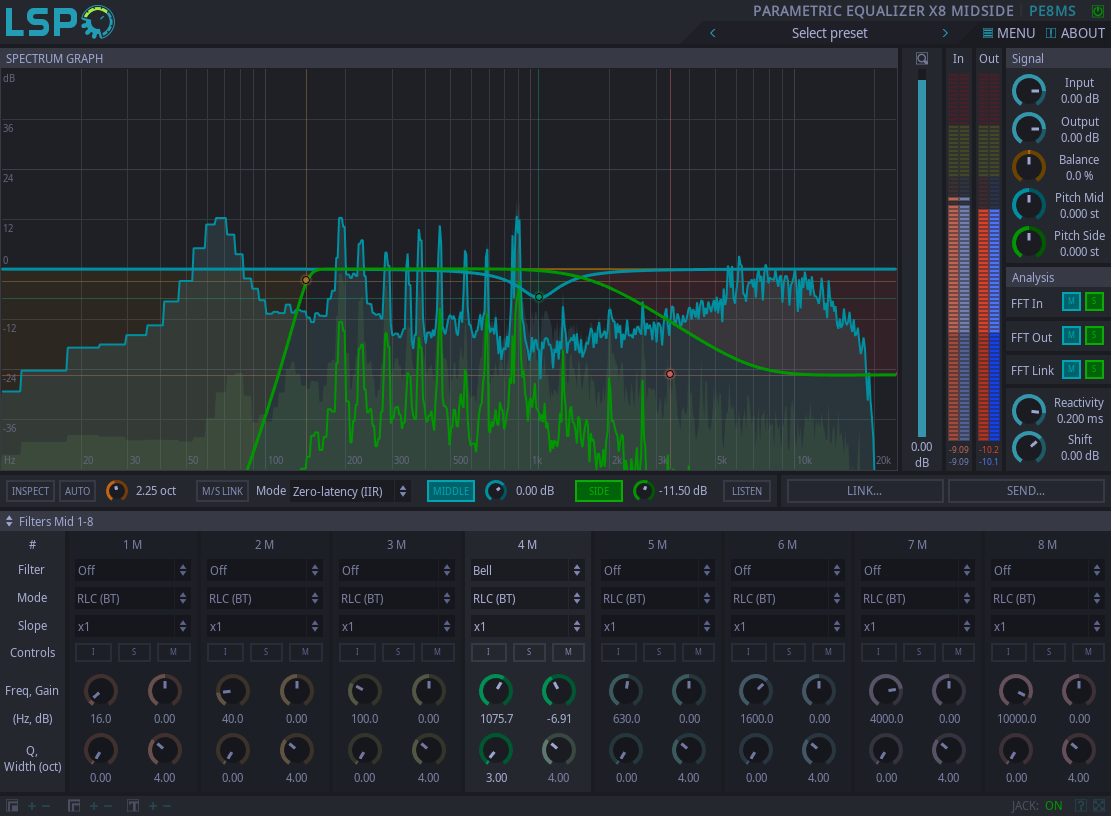Click the help question mark icon
This screenshot has width=1111, height=816.
[x=1081, y=806]
